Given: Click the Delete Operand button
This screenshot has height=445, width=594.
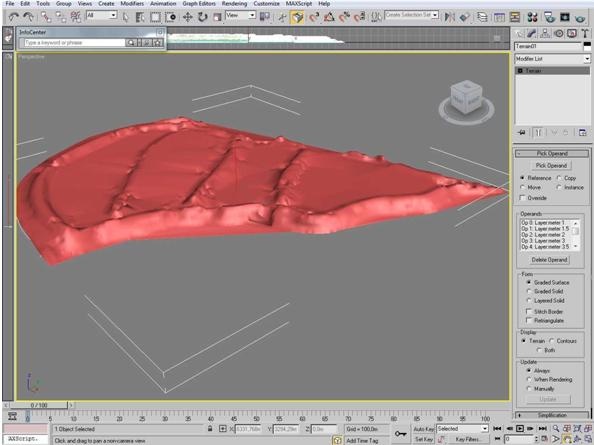Looking at the screenshot, I should click(549, 260).
